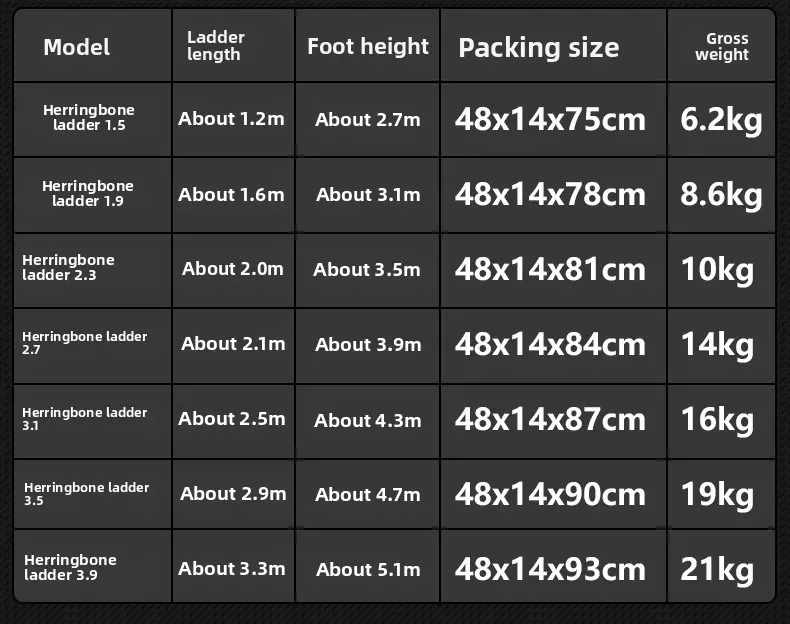Image resolution: width=790 pixels, height=624 pixels.
Task: Select the Foot height header cell
Action: (367, 45)
